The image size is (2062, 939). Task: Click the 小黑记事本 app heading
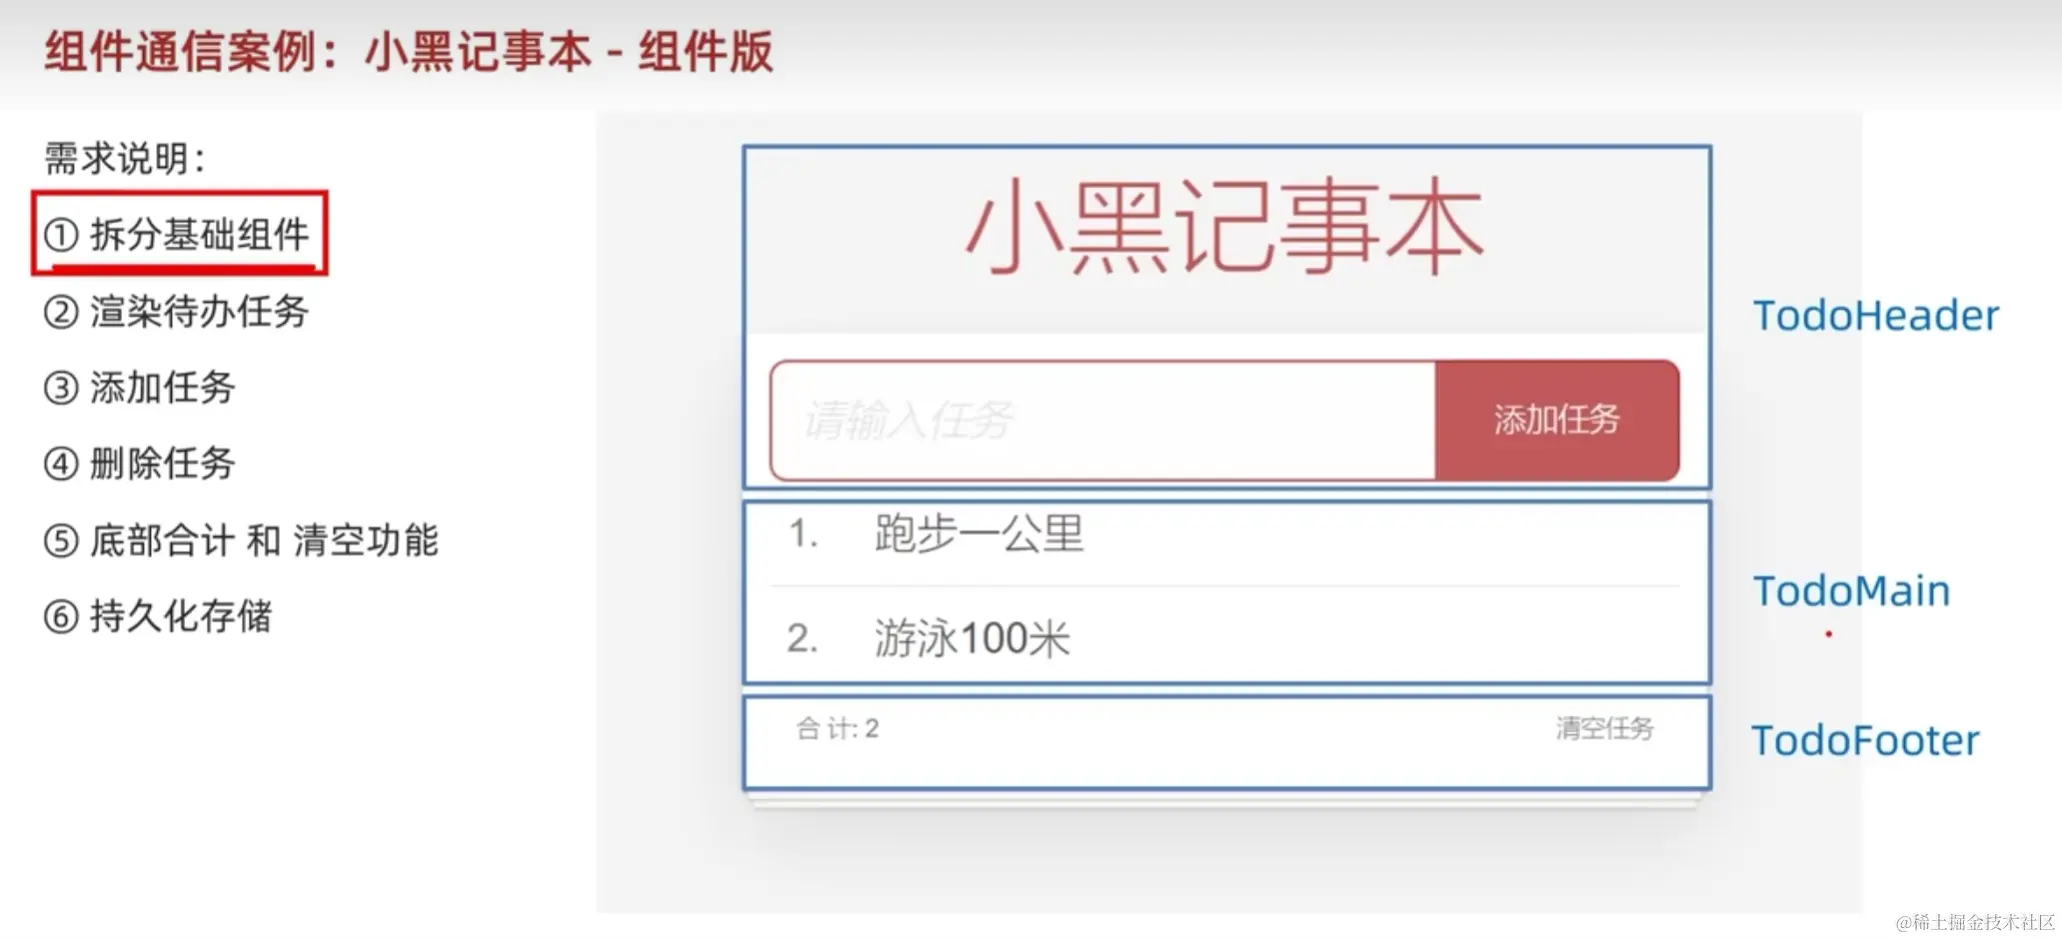point(1225,227)
